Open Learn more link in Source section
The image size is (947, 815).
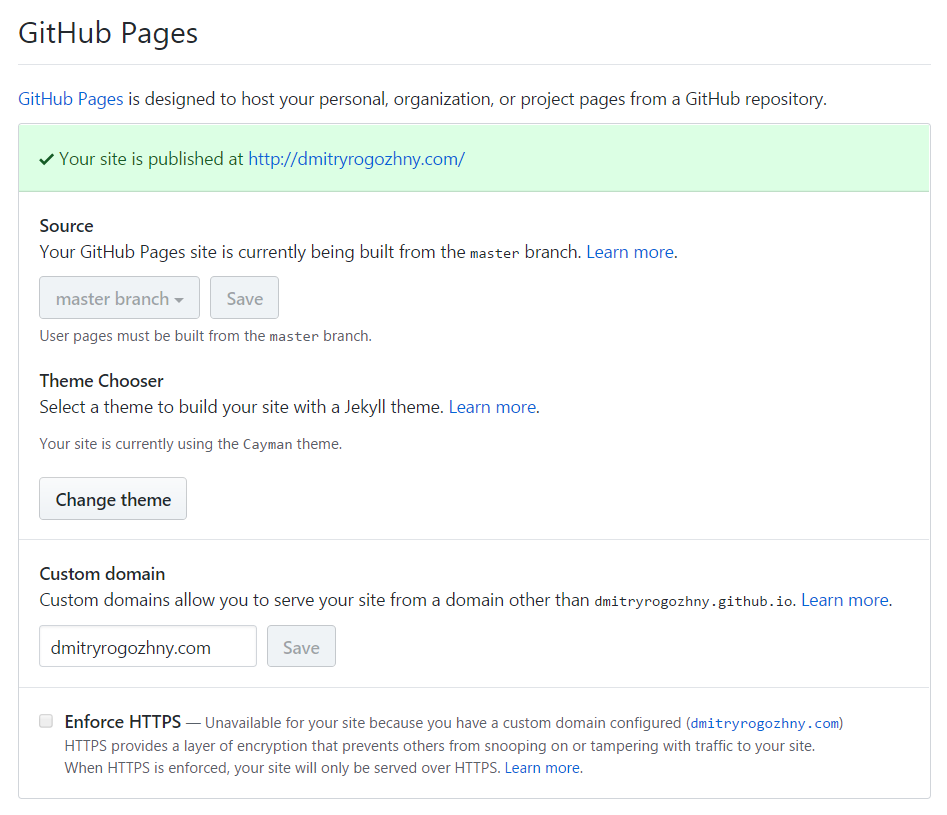point(630,252)
